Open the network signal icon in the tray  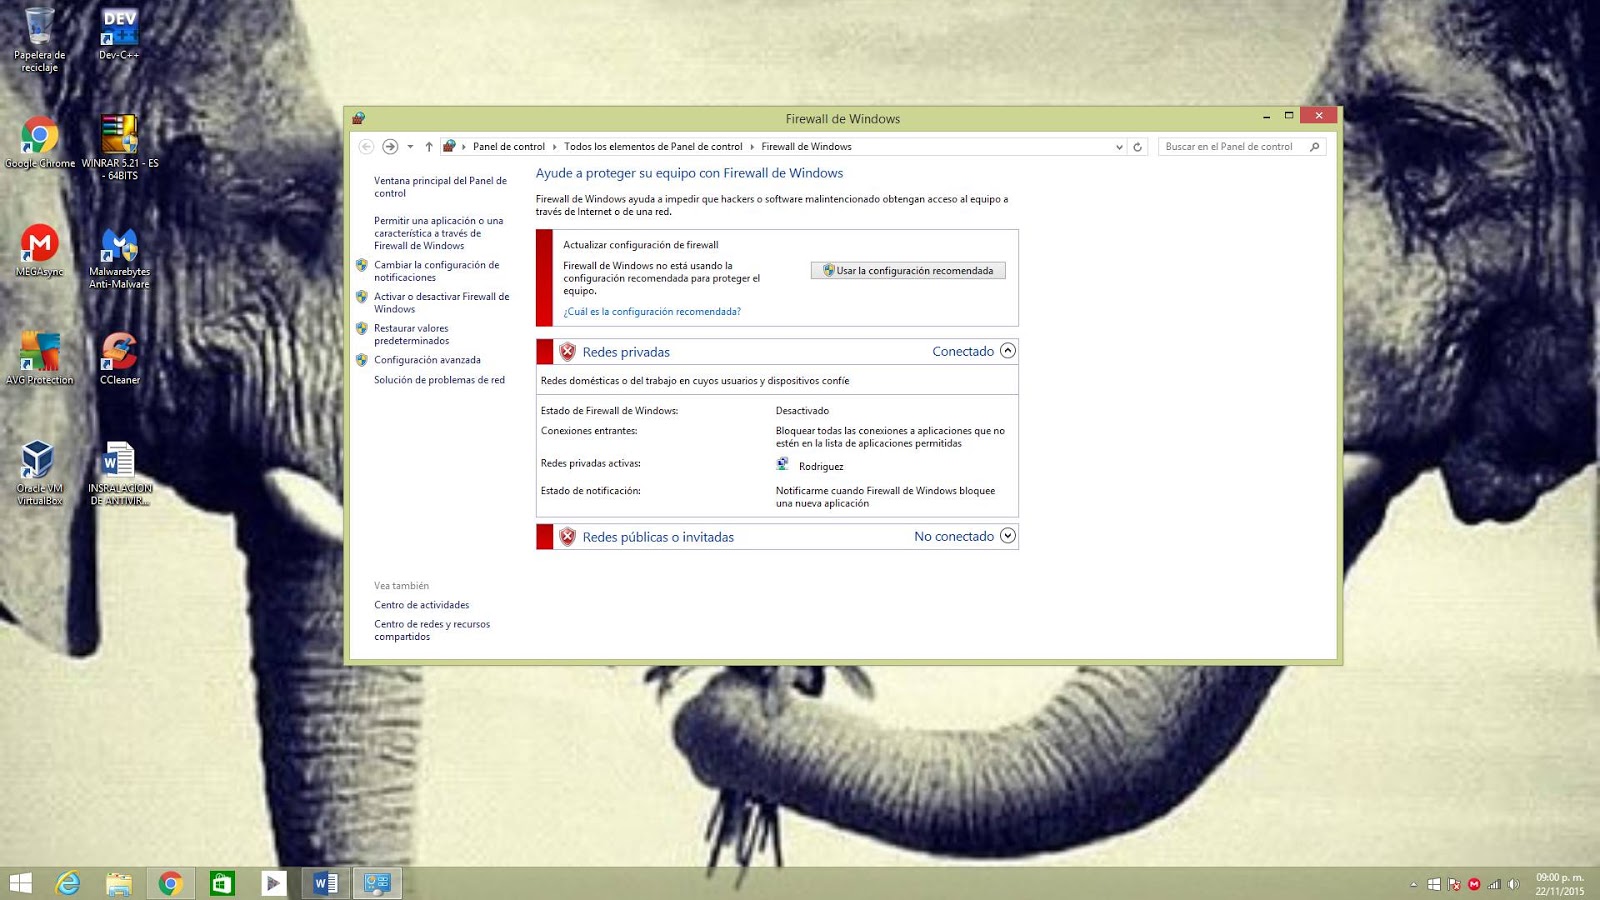1493,884
